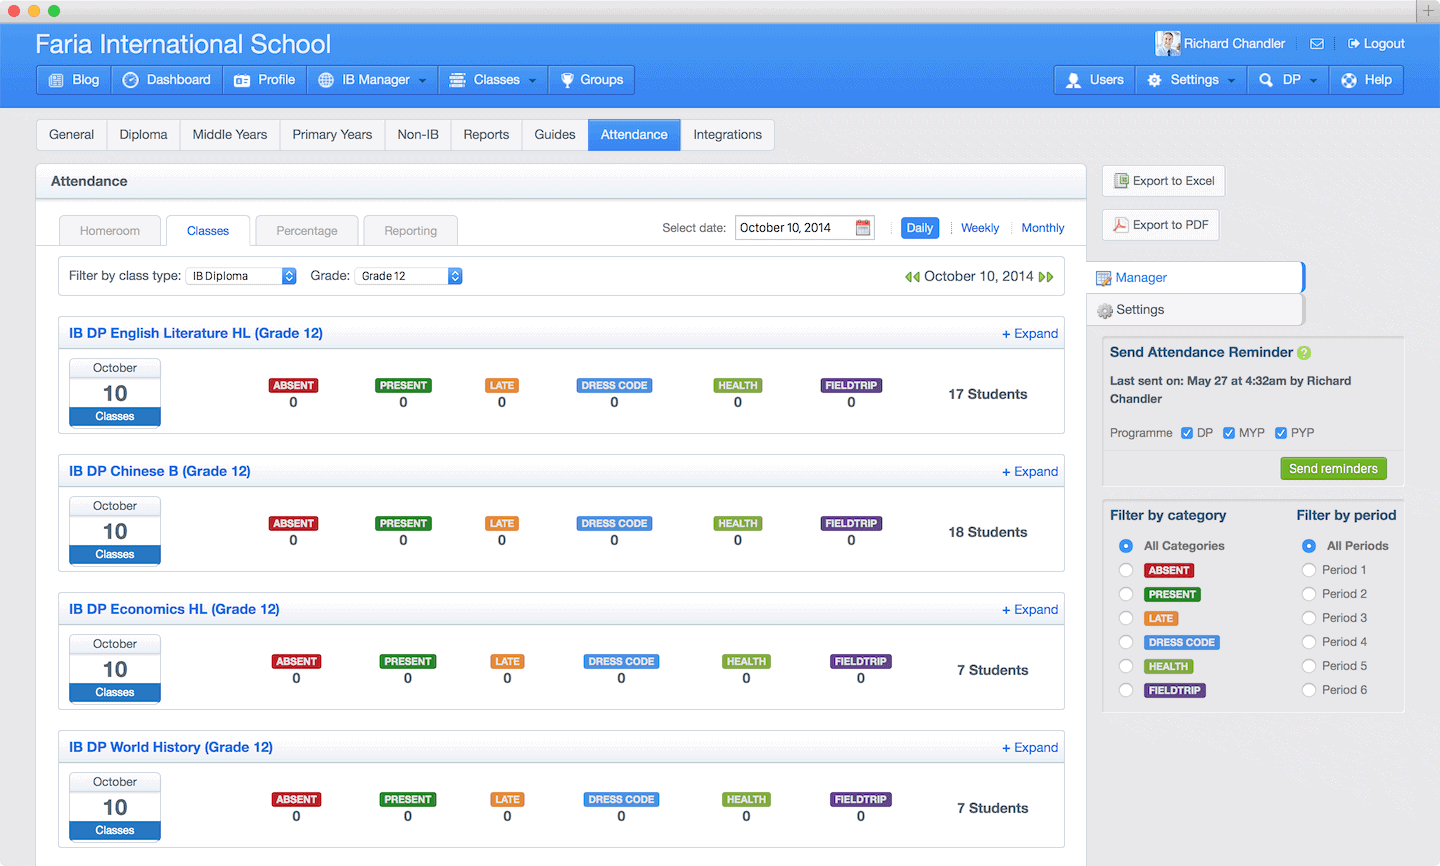Open the Help navigation button

[x=1367, y=80]
